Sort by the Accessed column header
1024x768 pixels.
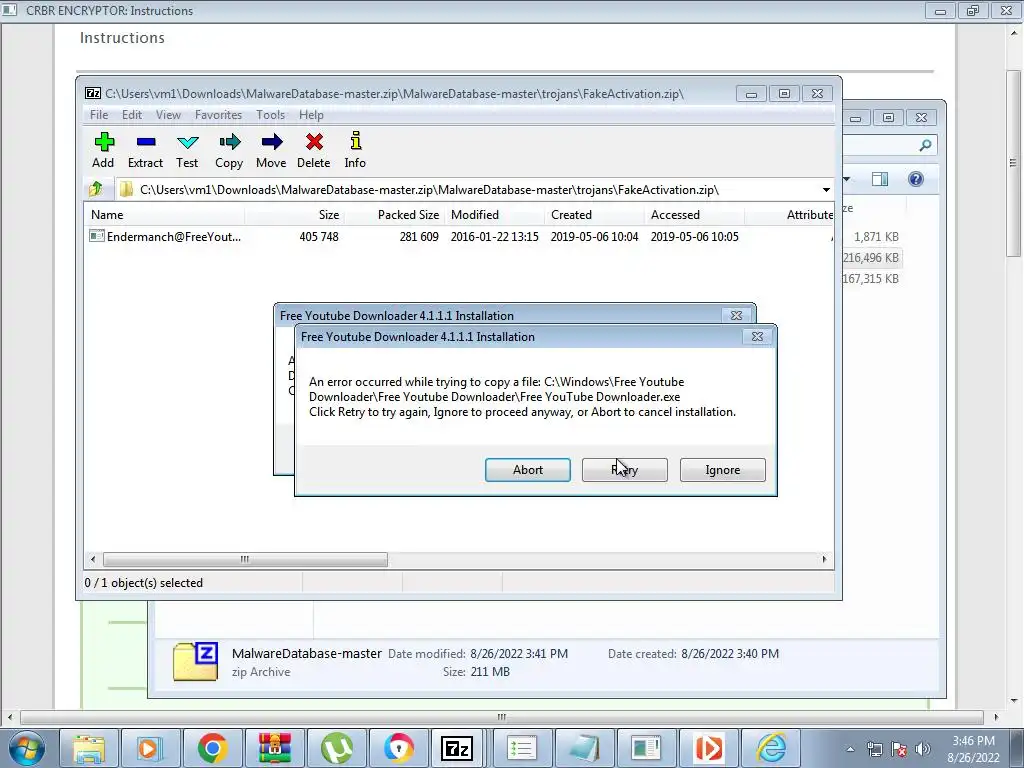694,215
